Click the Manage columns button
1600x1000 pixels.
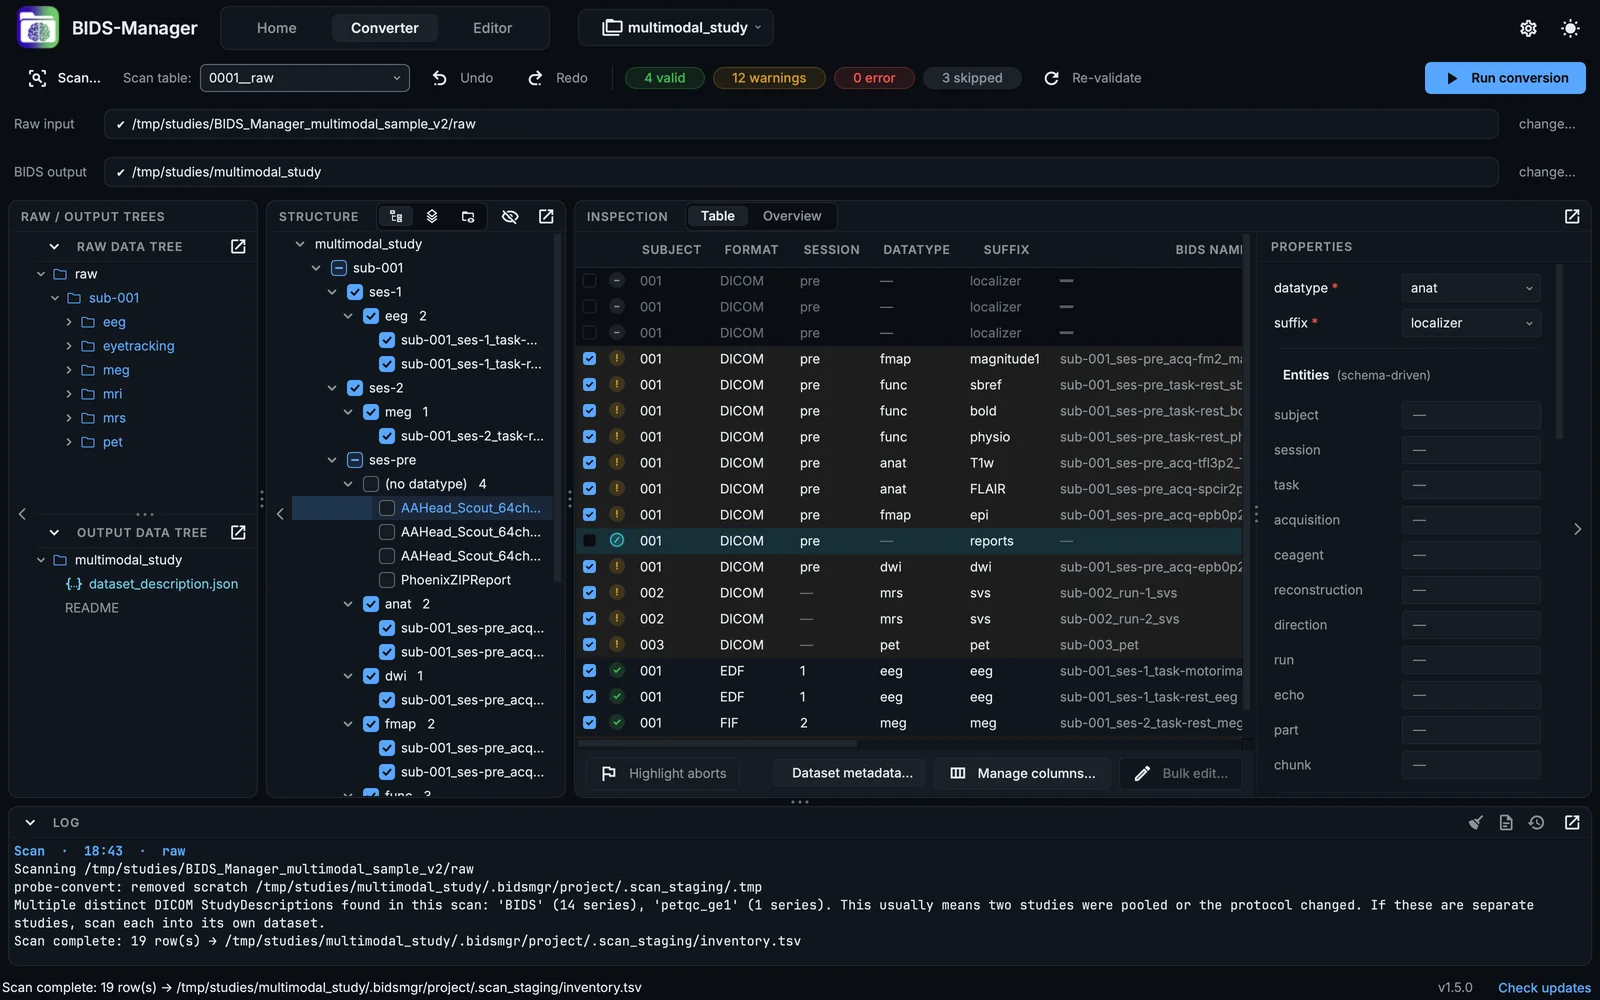(1023, 773)
